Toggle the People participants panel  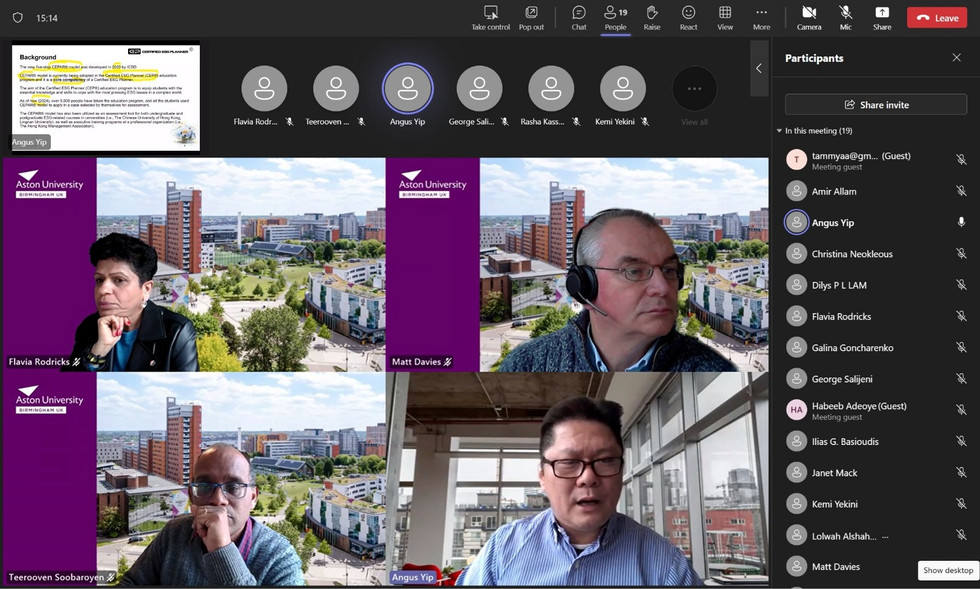[615, 17]
